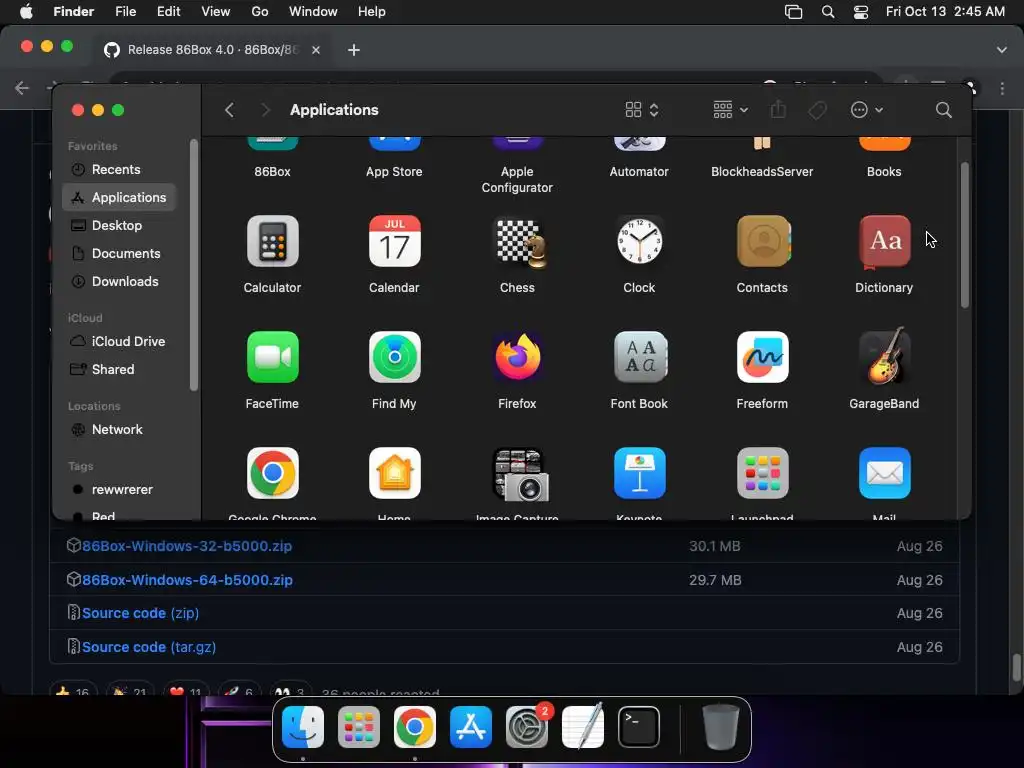Screen dimensions: 1024x768
Task: Open Finder from the Dock
Action: click(303, 727)
